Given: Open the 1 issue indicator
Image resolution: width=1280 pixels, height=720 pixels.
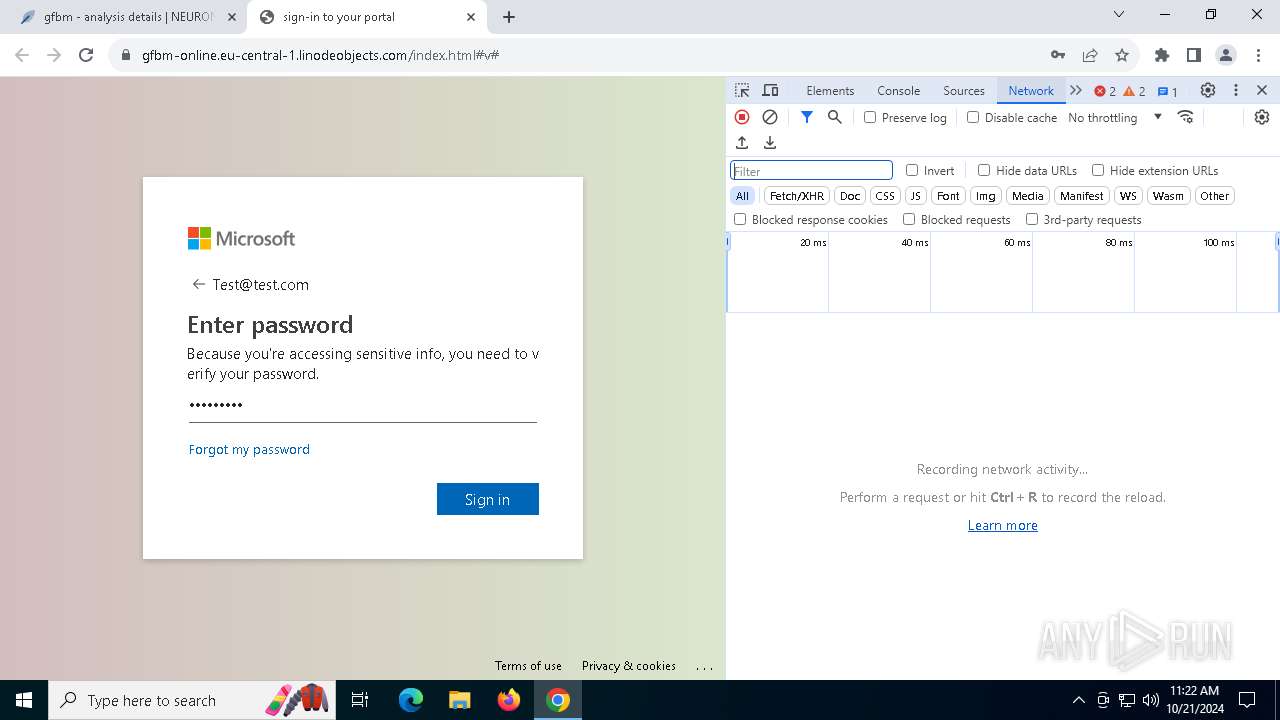Looking at the screenshot, I should 1167,91.
